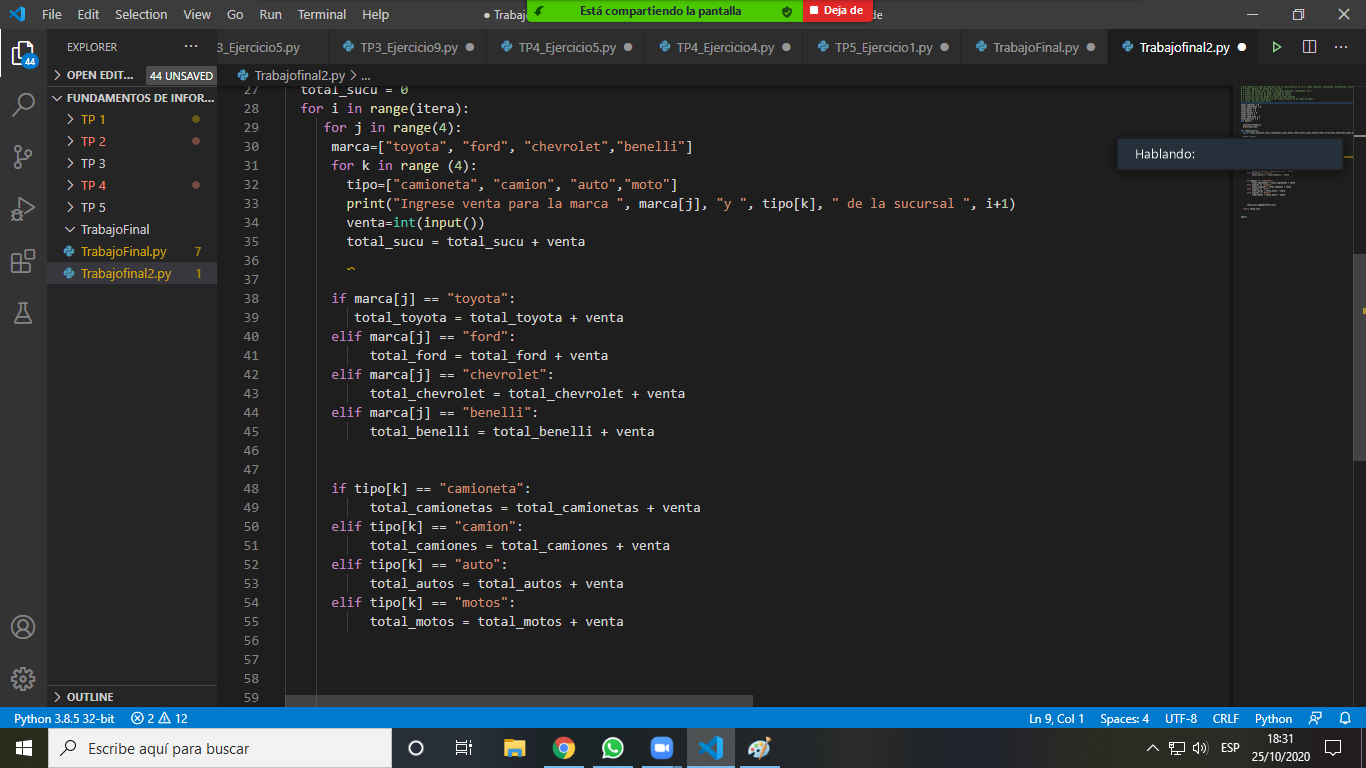Open the Edit menu
The width and height of the screenshot is (1366, 768).
tap(88, 14)
